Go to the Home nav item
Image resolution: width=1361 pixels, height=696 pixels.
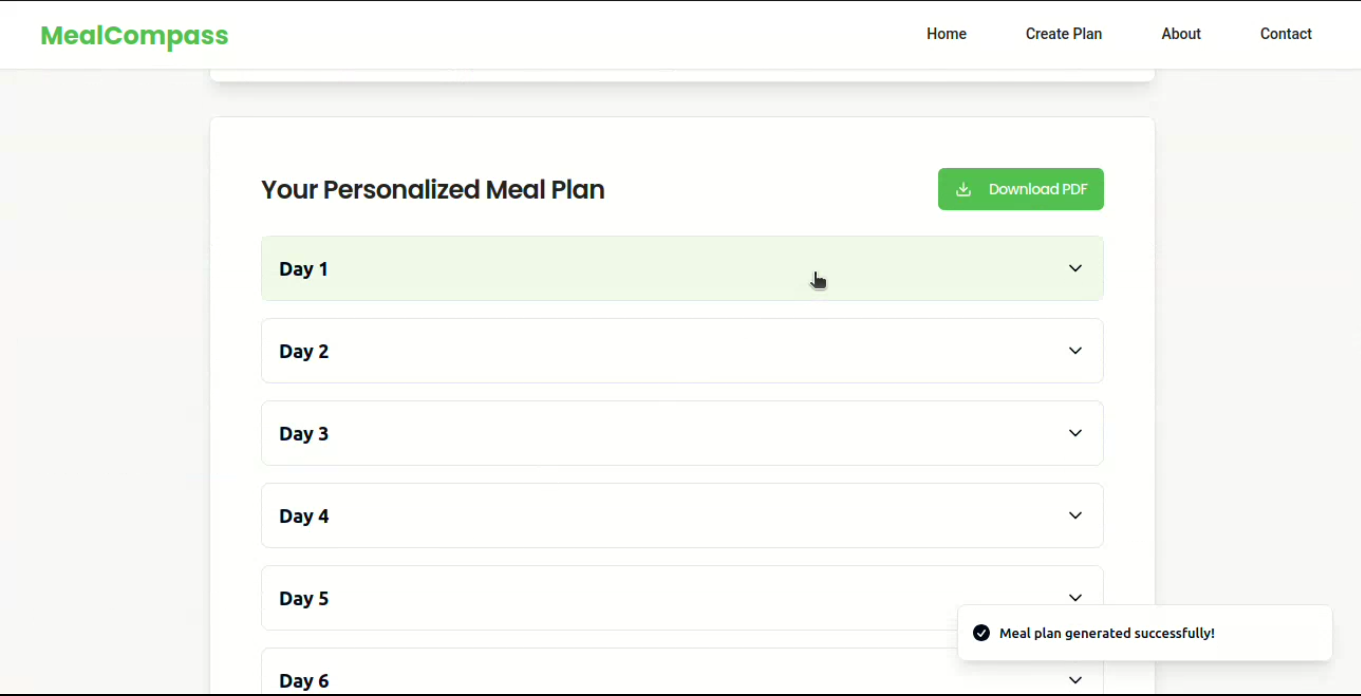[x=946, y=34]
